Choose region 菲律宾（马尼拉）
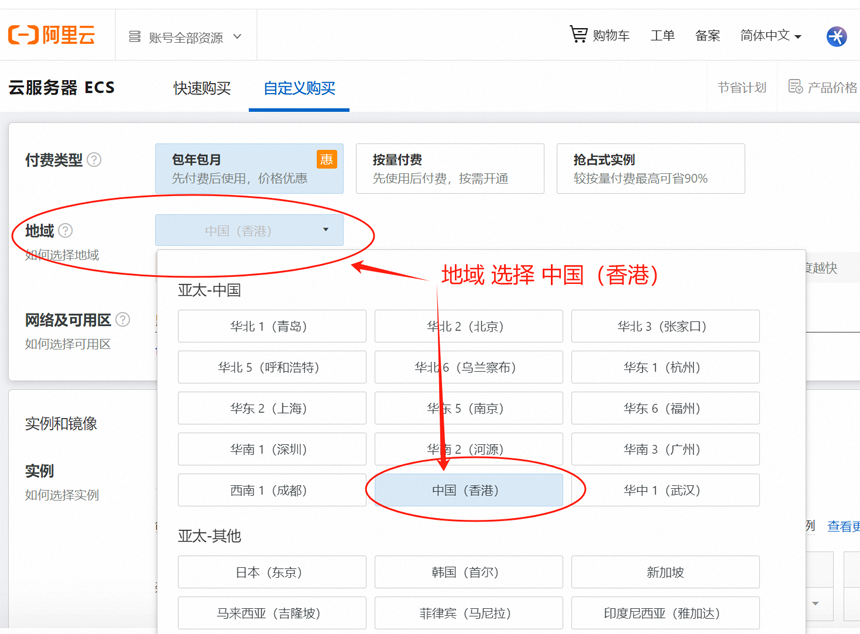 [x=469, y=613]
